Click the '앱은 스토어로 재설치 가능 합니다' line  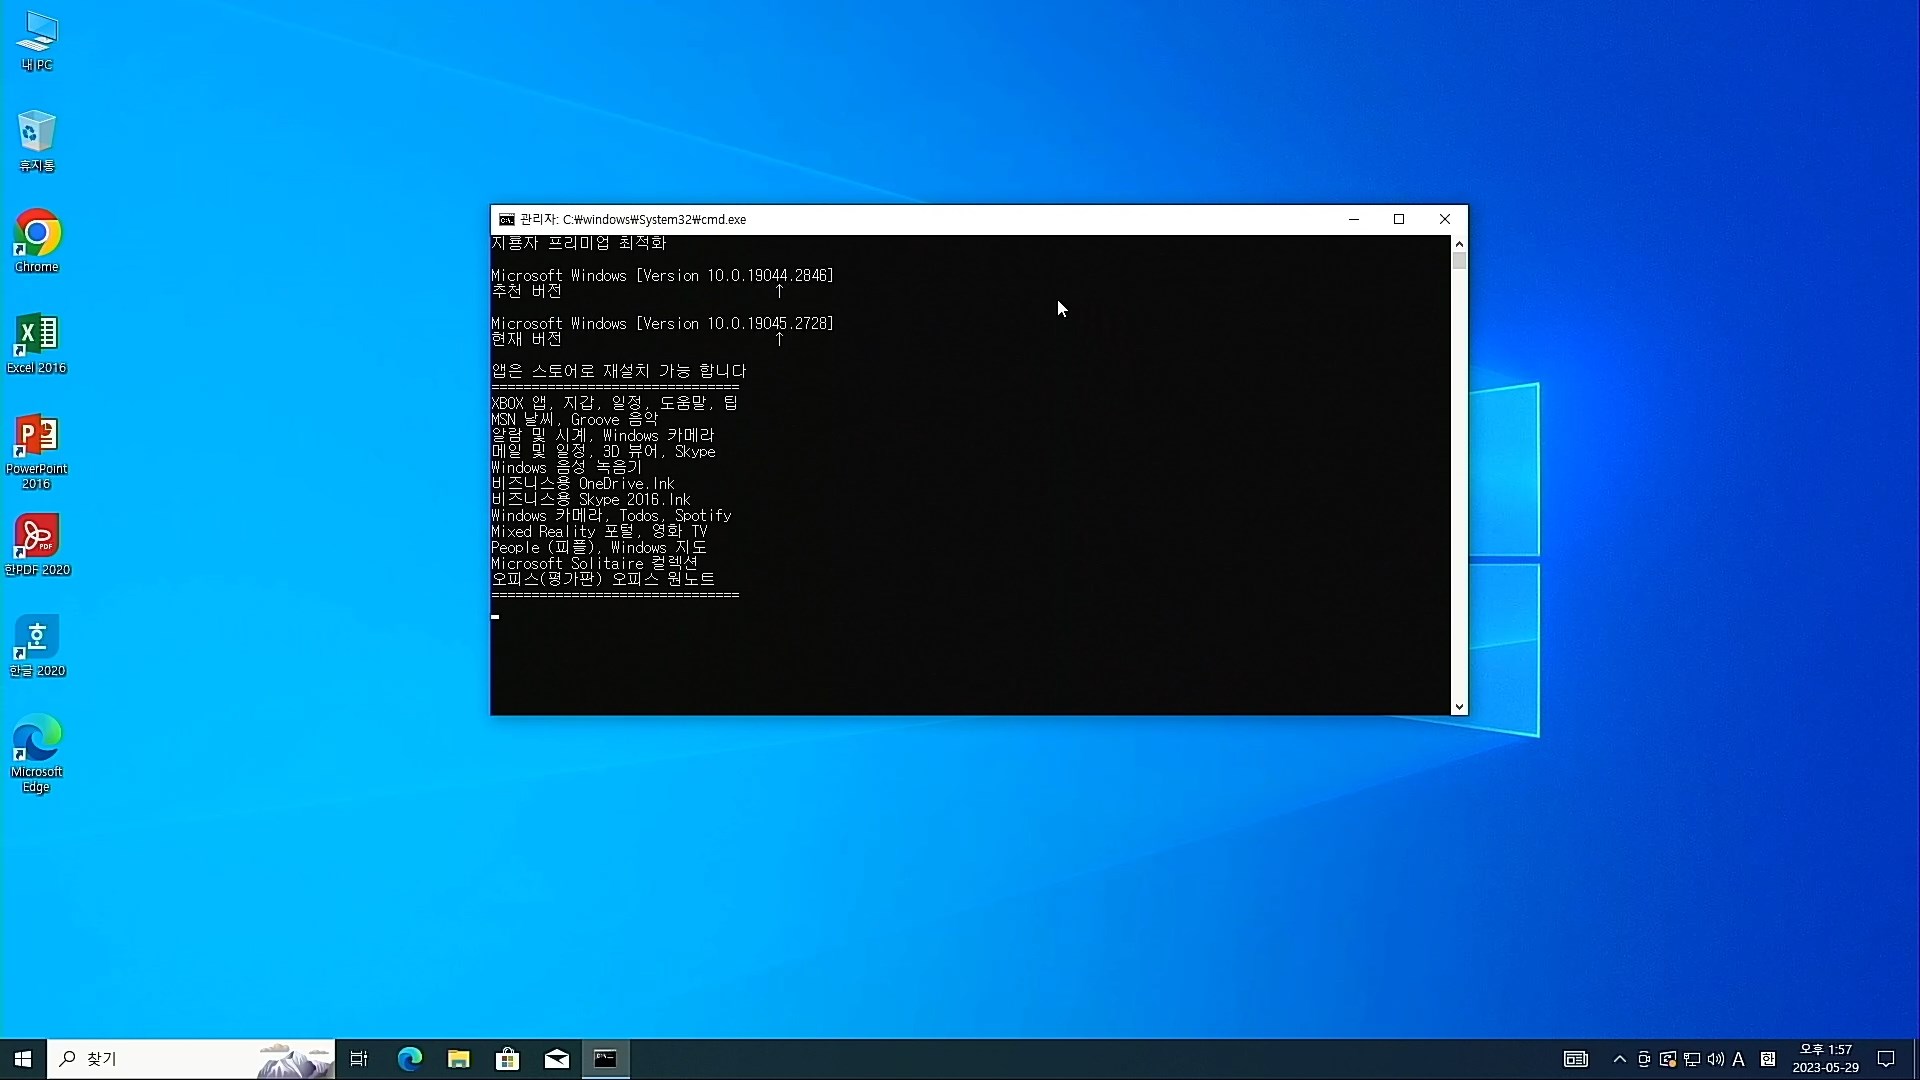pos(619,371)
